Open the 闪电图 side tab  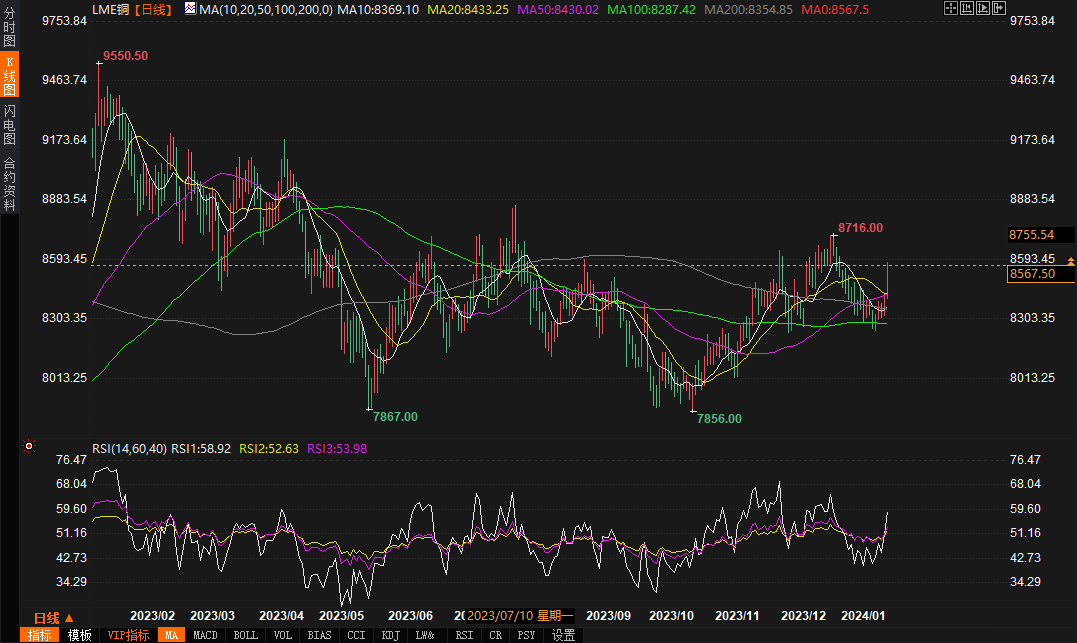tap(9, 124)
